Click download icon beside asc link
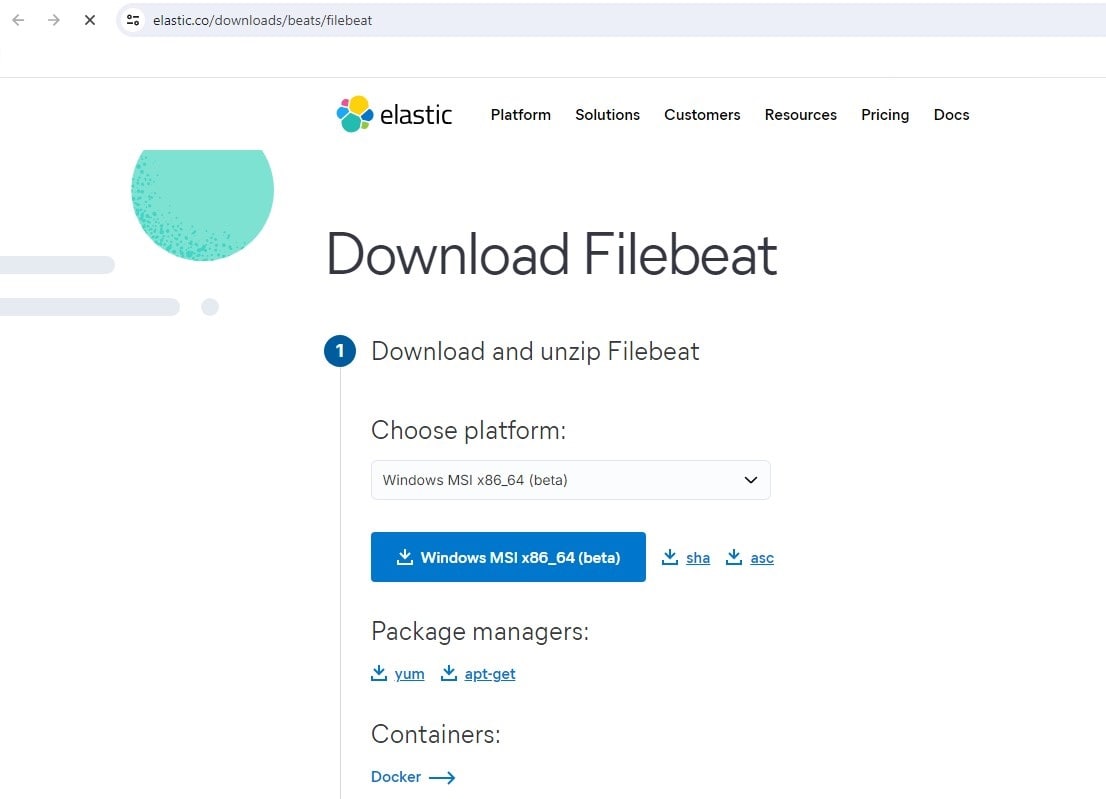The width and height of the screenshot is (1106, 799). pyautogui.click(x=734, y=557)
